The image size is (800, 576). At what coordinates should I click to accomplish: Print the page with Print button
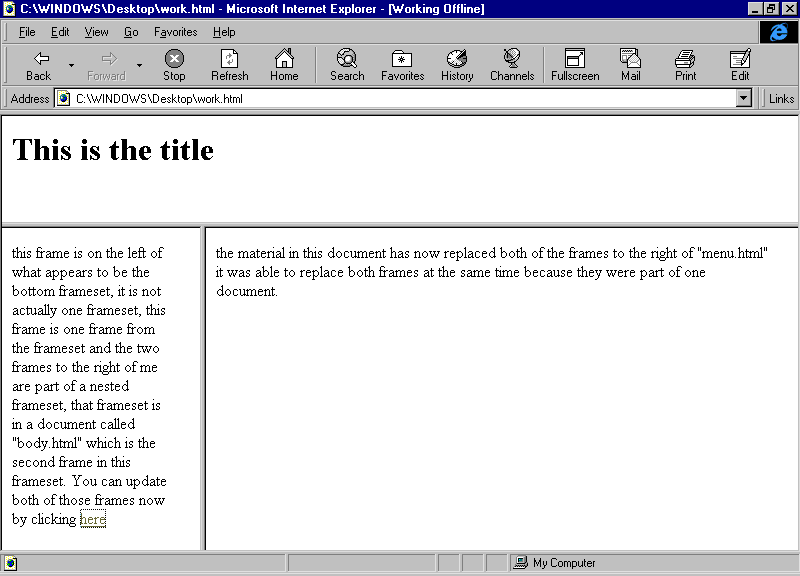click(685, 65)
